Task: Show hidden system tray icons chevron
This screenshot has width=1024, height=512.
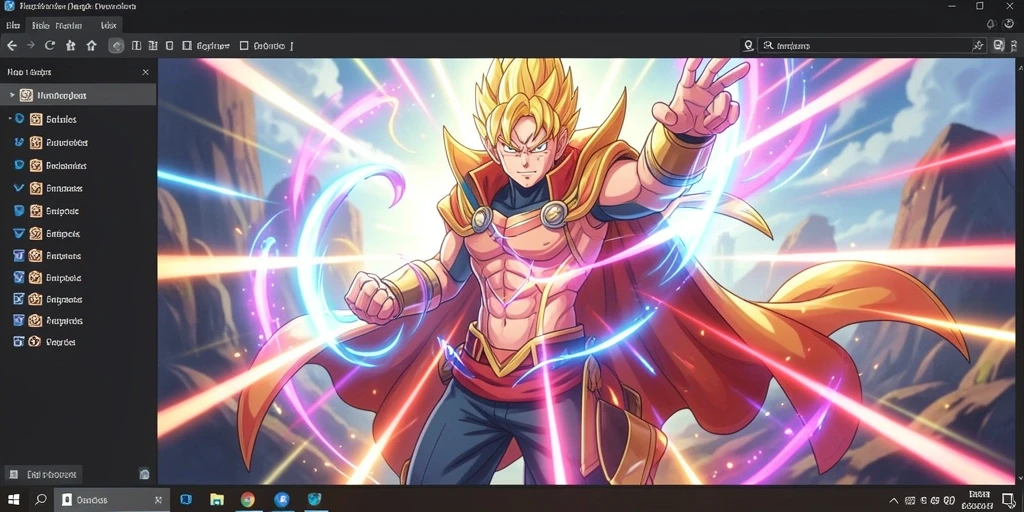Action: pos(894,501)
